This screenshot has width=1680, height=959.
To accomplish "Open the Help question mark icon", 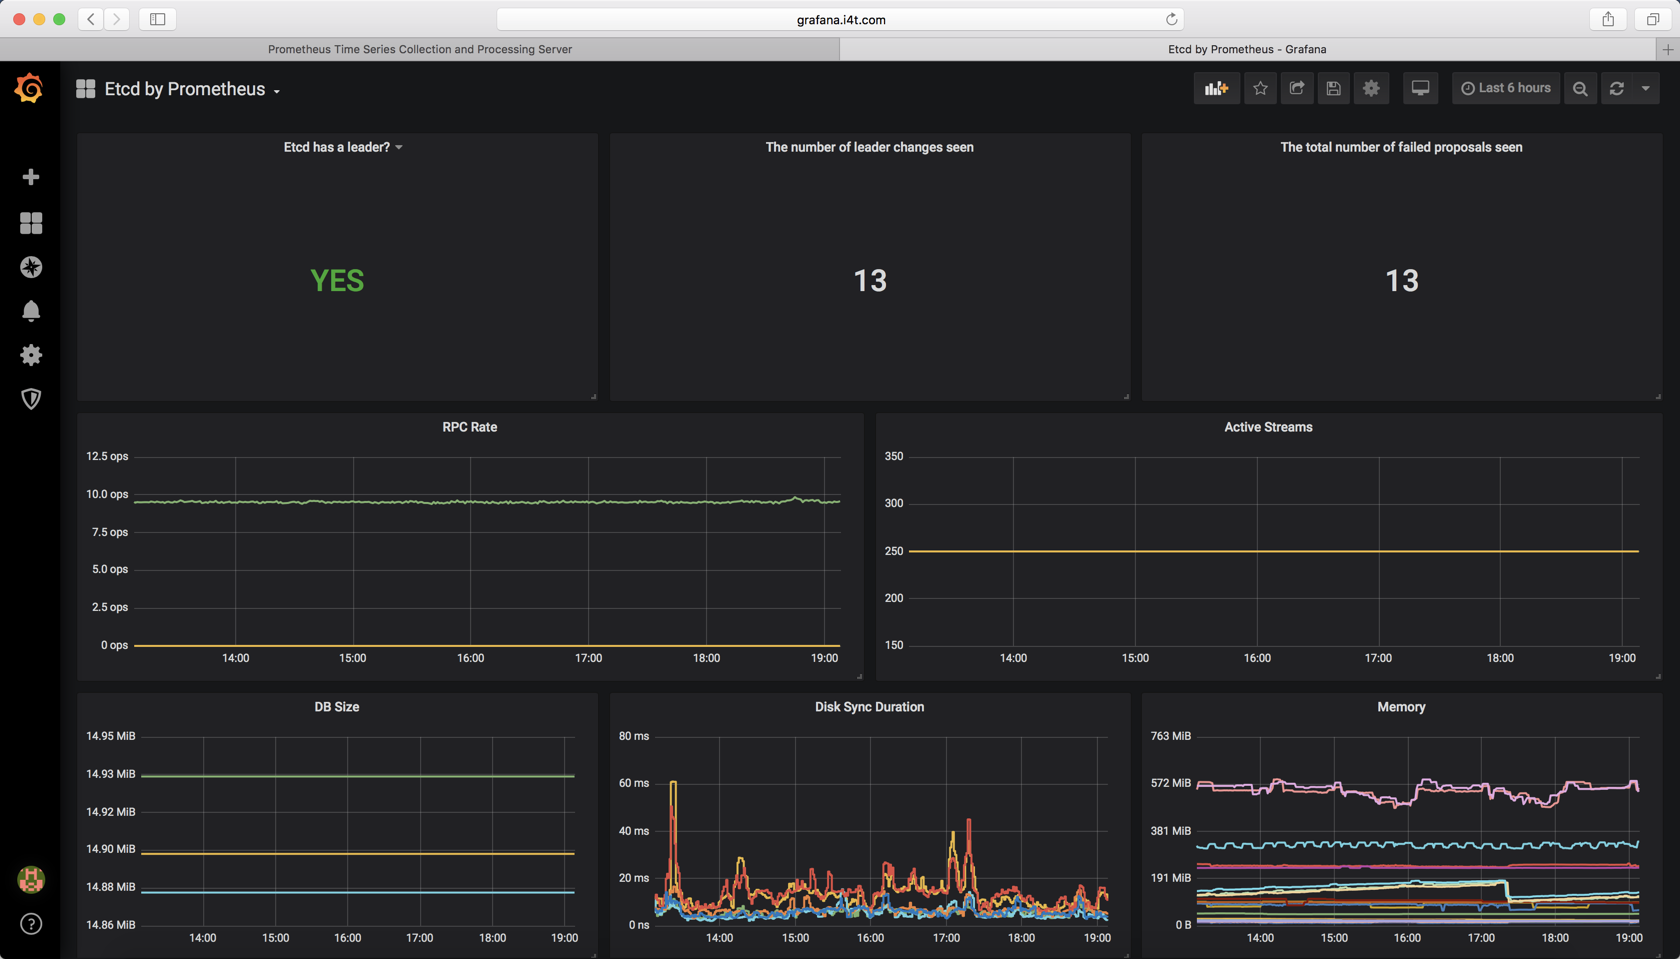I will (31, 924).
